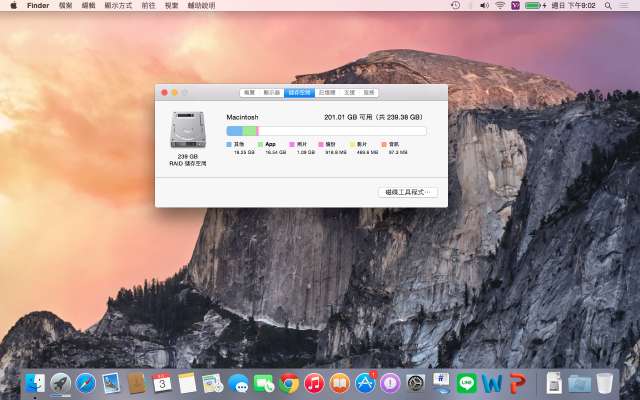This screenshot has width=640, height=400.
Task: Open the Apple menu
Action: tap(13, 5)
